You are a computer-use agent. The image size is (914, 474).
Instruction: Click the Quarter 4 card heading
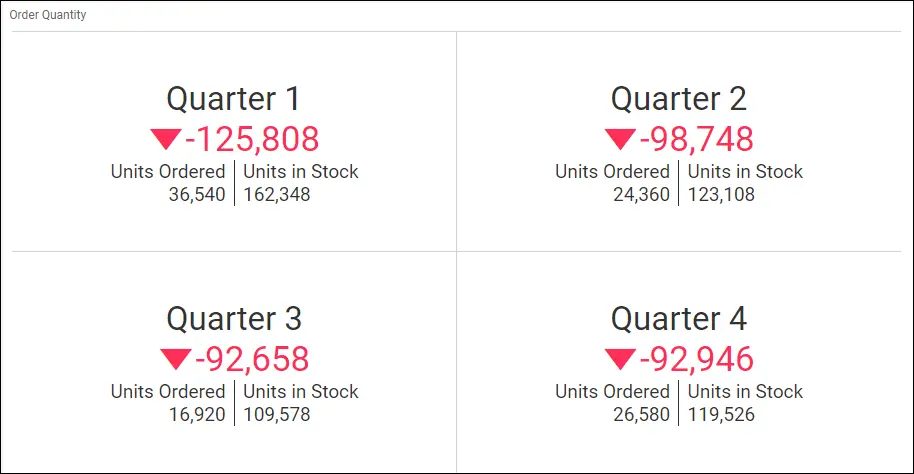(x=678, y=318)
